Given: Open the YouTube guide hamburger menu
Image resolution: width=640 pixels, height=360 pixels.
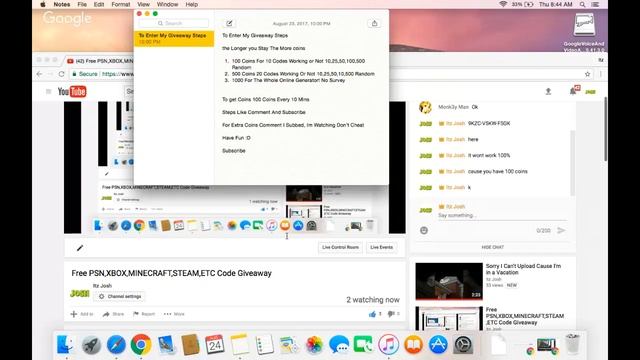Looking at the screenshot, I should tap(49, 91).
